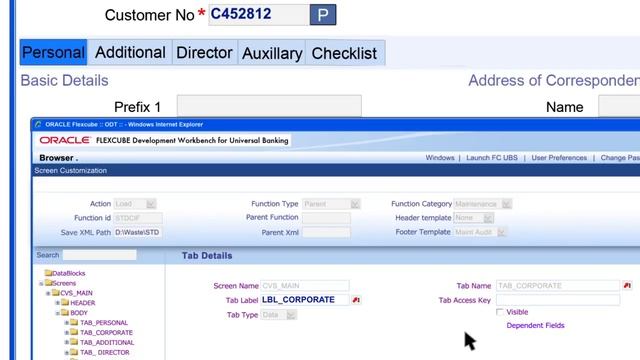Click the Function id field
Image resolution: width=640 pixels, height=360 pixels.
coord(138,218)
